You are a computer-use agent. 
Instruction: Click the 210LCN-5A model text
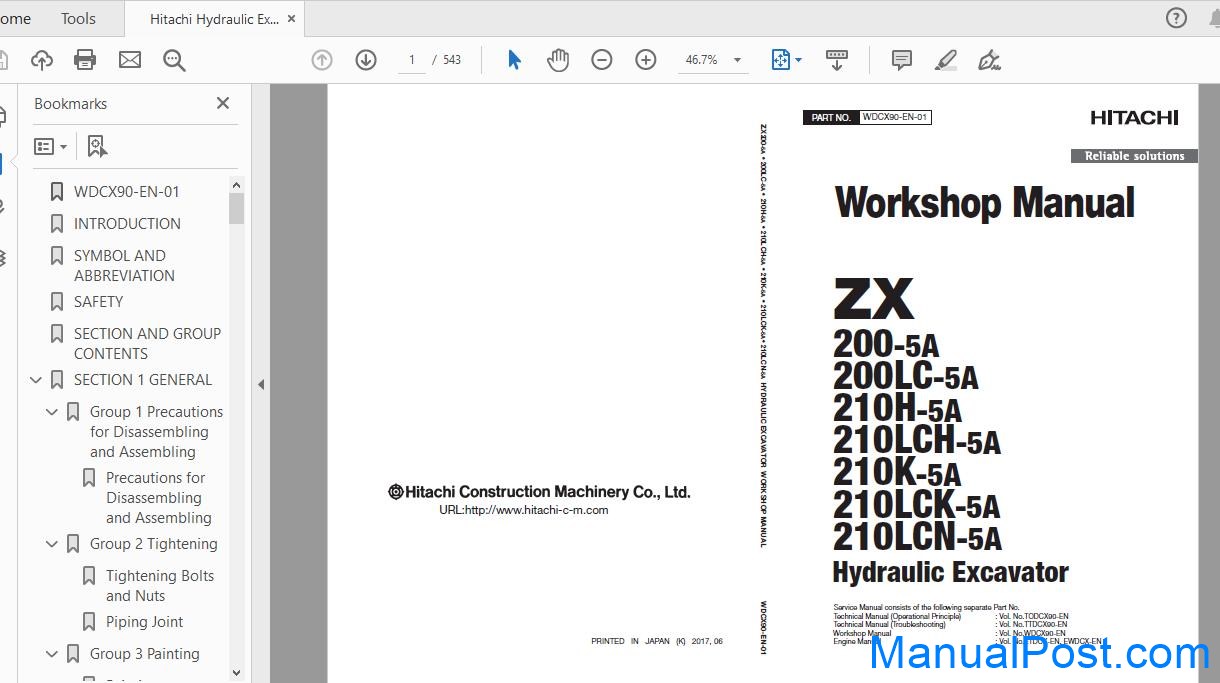coord(917,537)
